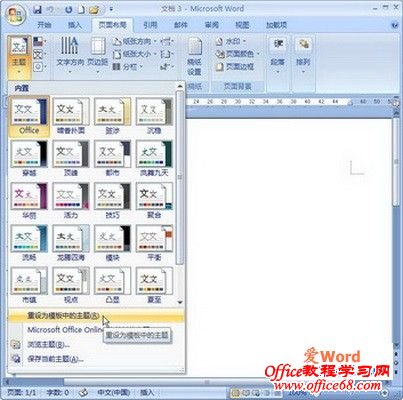The width and height of the screenshot is (403, 400).
Task: Open the 加载项 ribbon tab
Action: pyautogui.click(x=276, y=25)
